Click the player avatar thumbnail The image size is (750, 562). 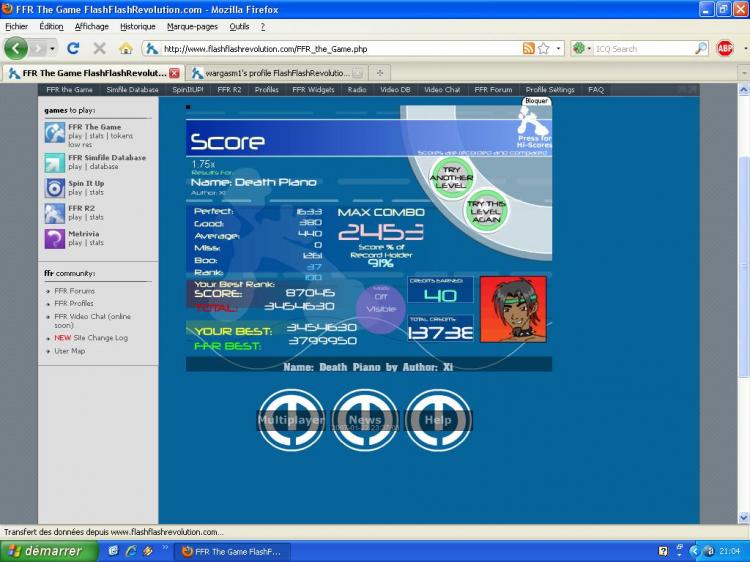pos(513,309)
